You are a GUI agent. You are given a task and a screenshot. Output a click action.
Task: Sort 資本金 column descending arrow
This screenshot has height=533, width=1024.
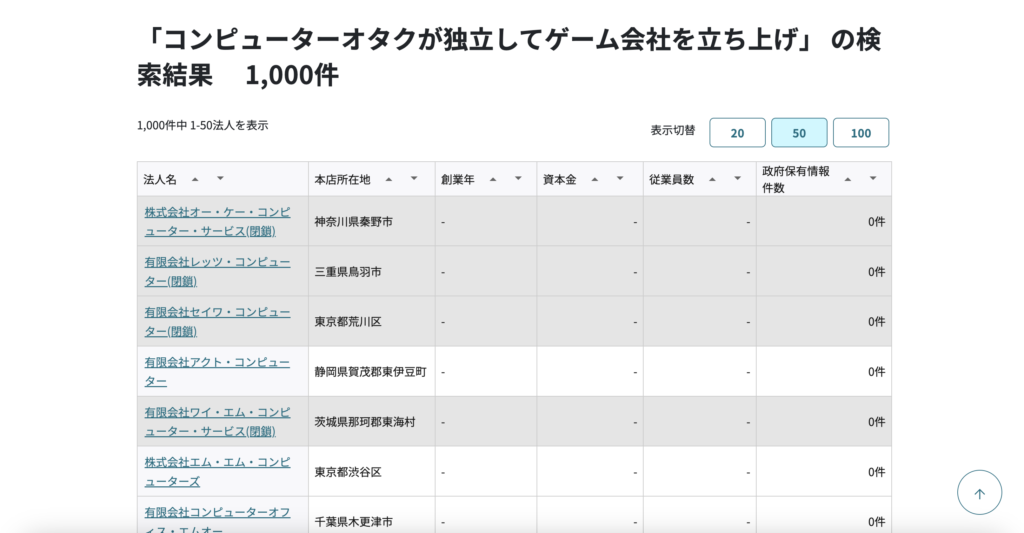click(620, 179)
